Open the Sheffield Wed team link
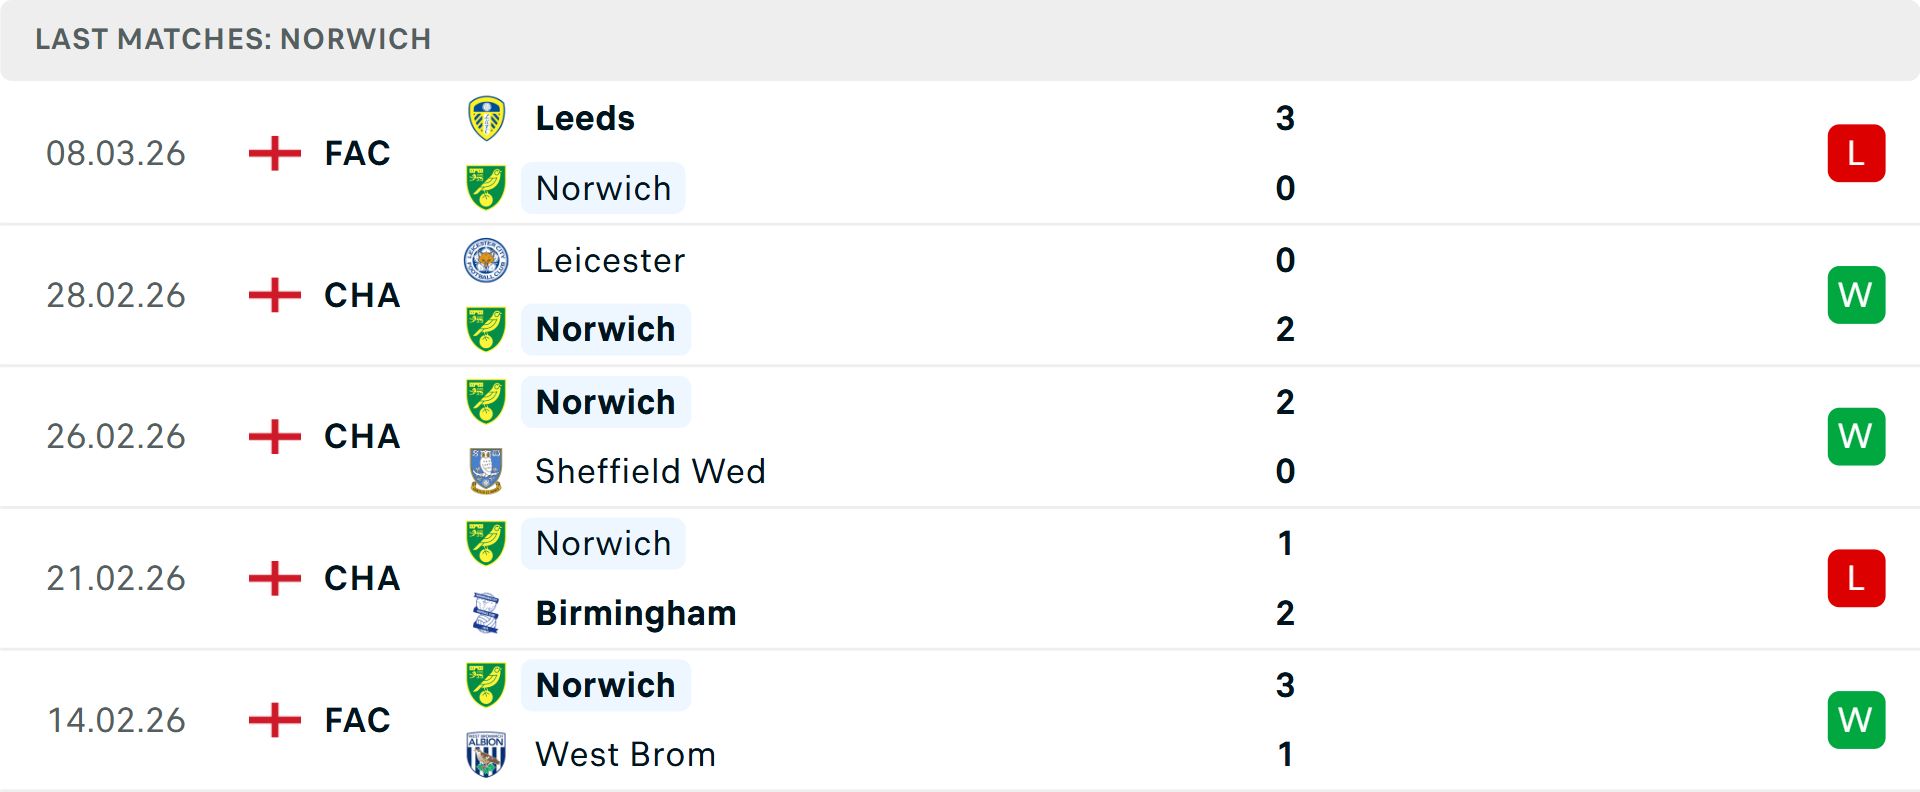 [x=650, y=471]
